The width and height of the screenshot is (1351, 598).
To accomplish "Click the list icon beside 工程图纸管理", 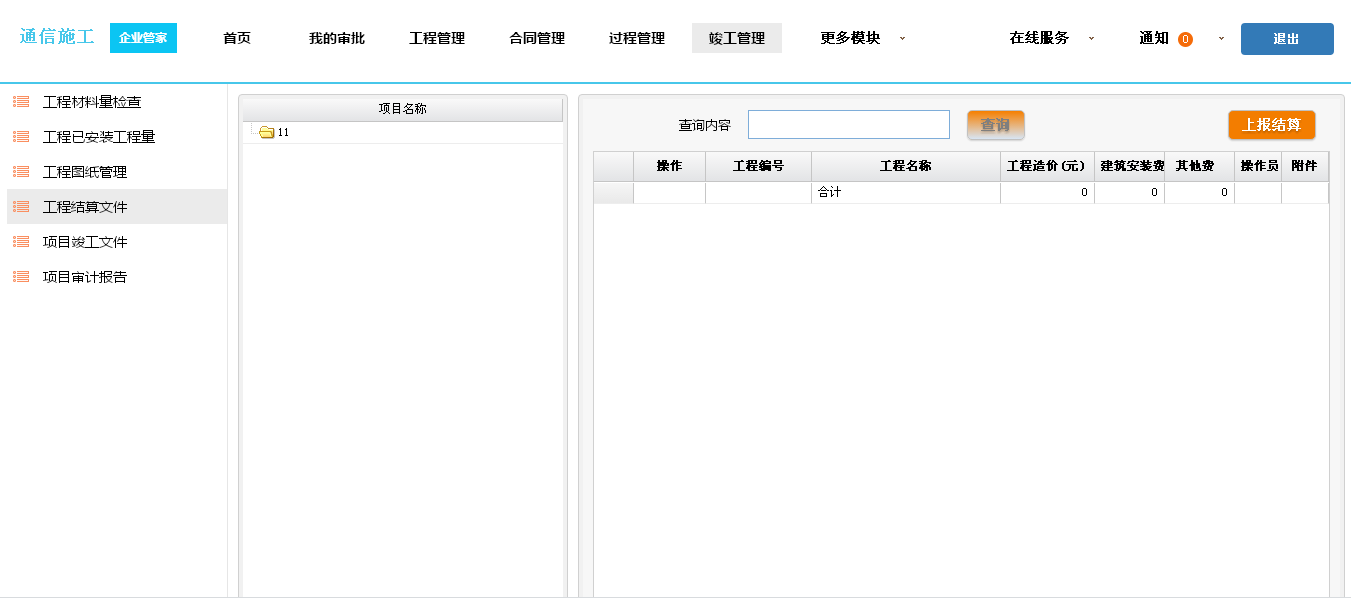I will point(21,172).
